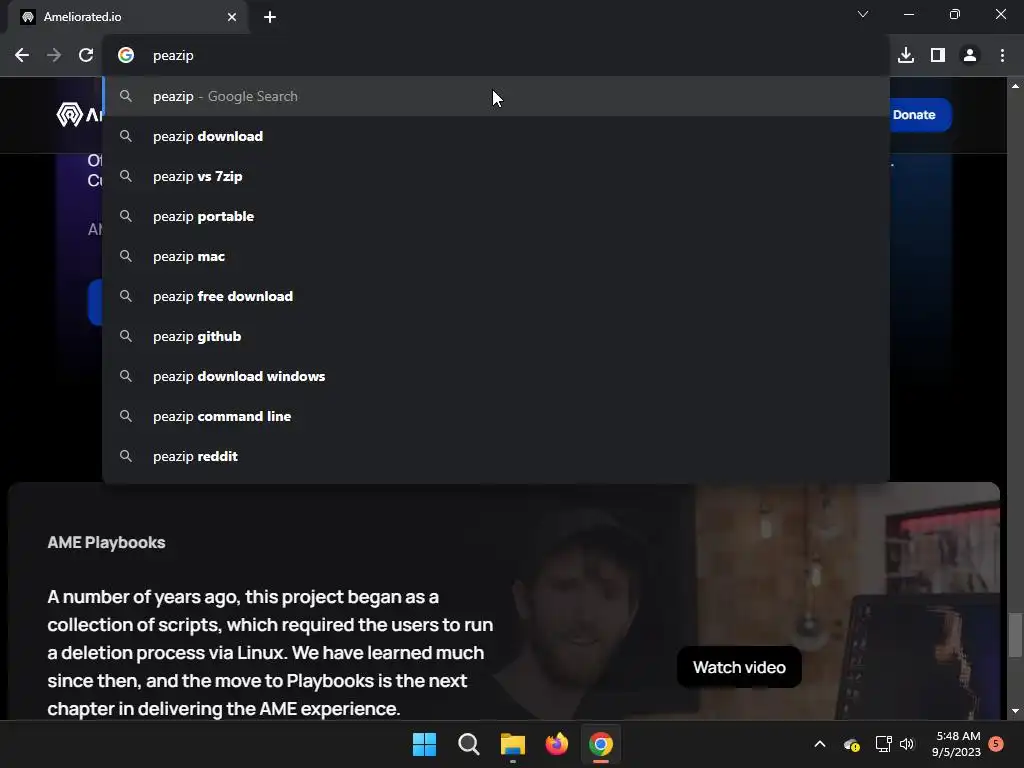Viewport: 1024px width, 768px height.
Task: Open Windows taskbar search
Action: [468, 744]
